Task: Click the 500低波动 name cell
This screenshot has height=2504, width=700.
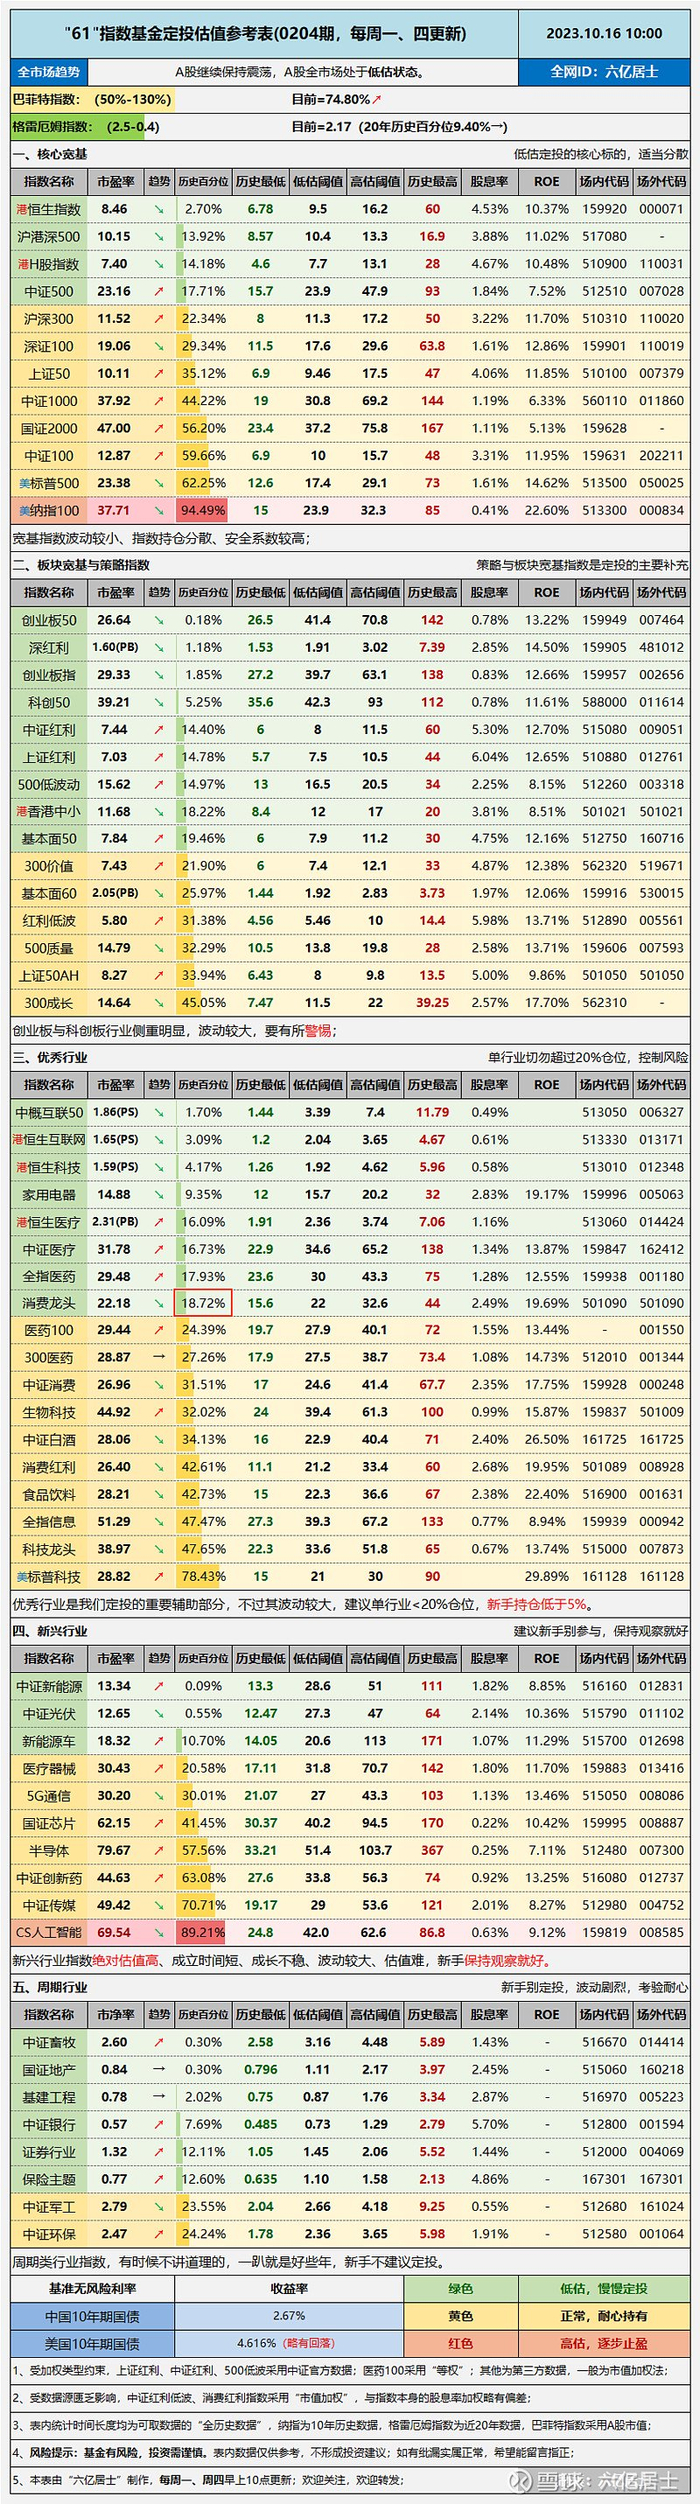Action: [49, 784]
